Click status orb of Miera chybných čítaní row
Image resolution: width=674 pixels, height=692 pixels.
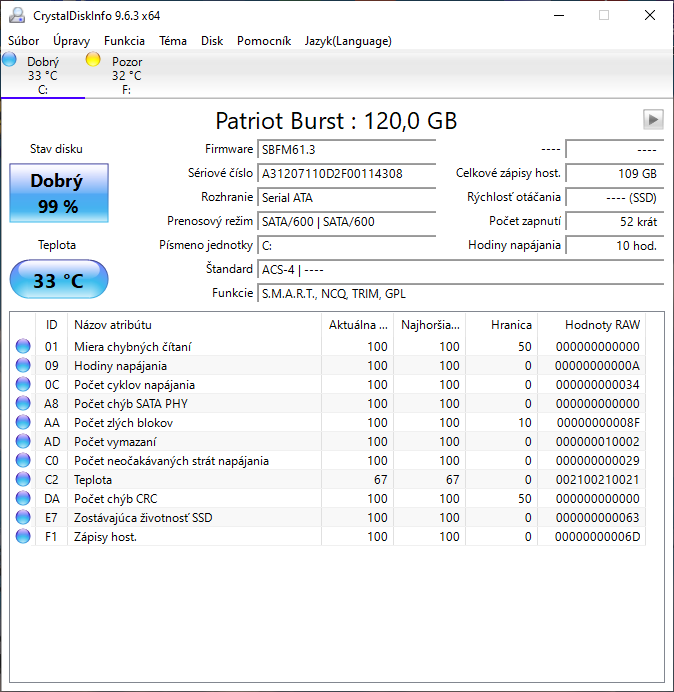23,347
